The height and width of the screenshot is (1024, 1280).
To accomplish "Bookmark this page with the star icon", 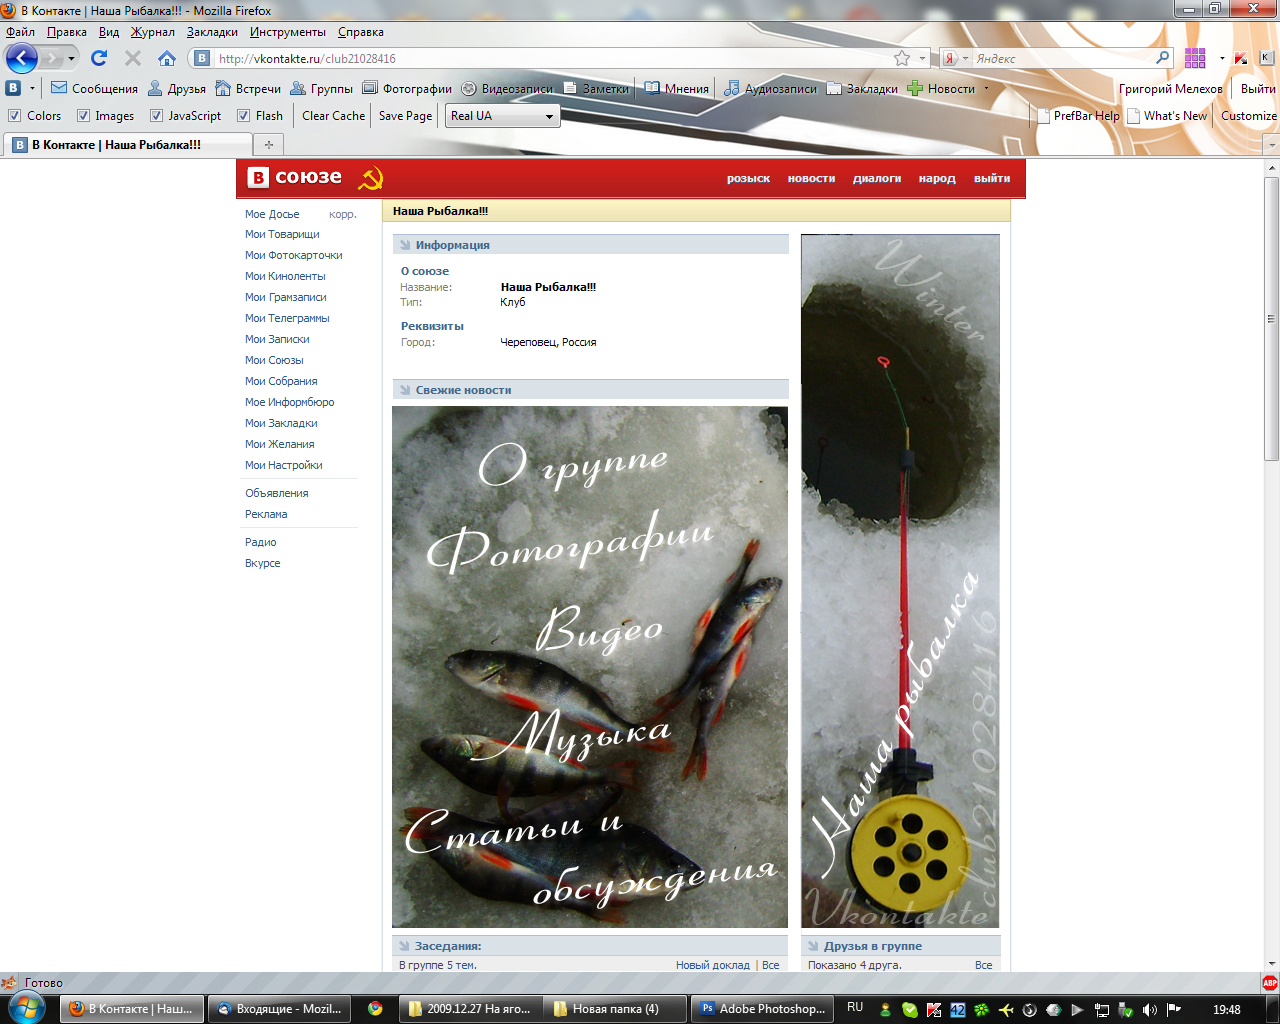I will tap(902, 58).
